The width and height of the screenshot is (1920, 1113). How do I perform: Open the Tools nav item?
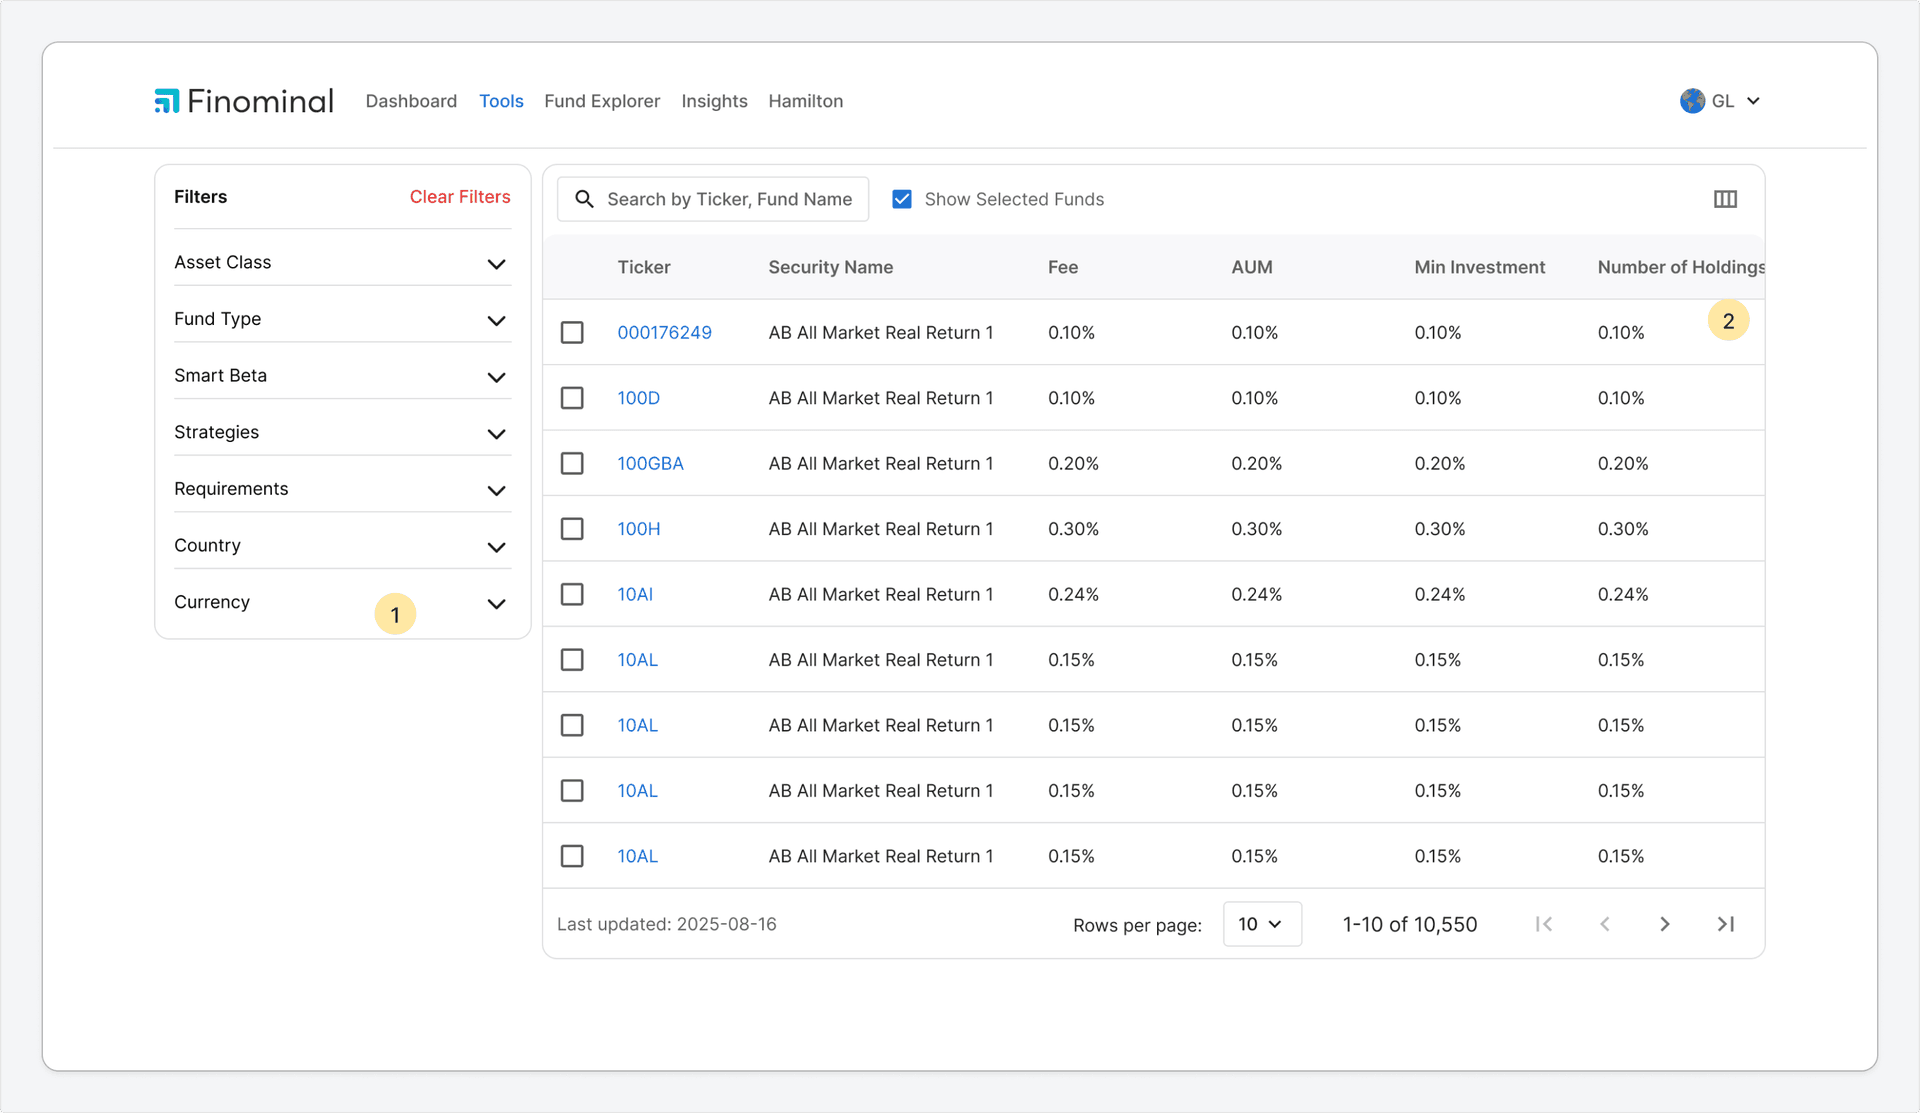click(x=501, y=101)
